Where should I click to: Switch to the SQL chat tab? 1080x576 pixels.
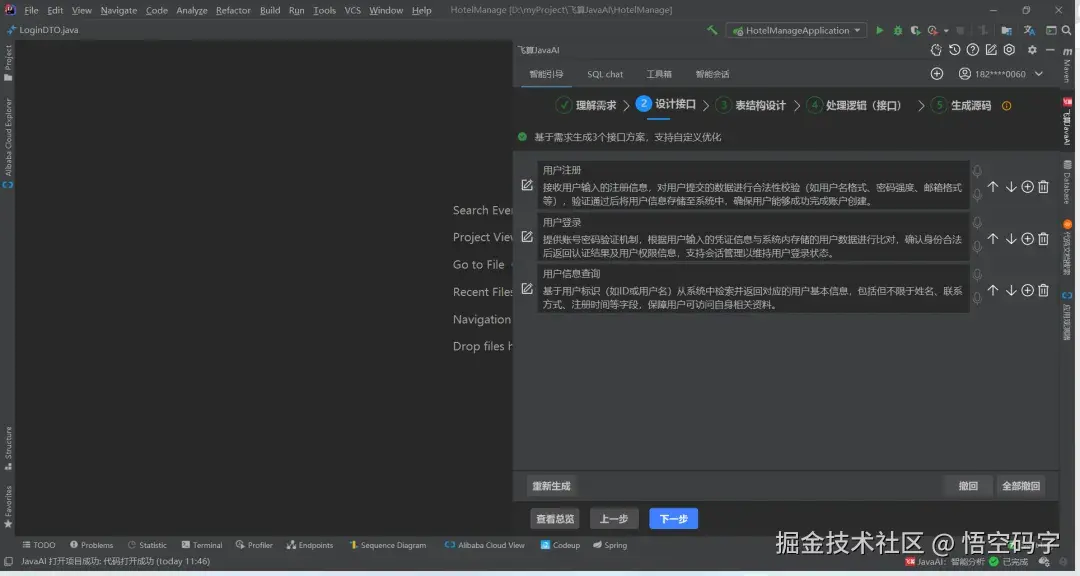[x=605, y=73]
